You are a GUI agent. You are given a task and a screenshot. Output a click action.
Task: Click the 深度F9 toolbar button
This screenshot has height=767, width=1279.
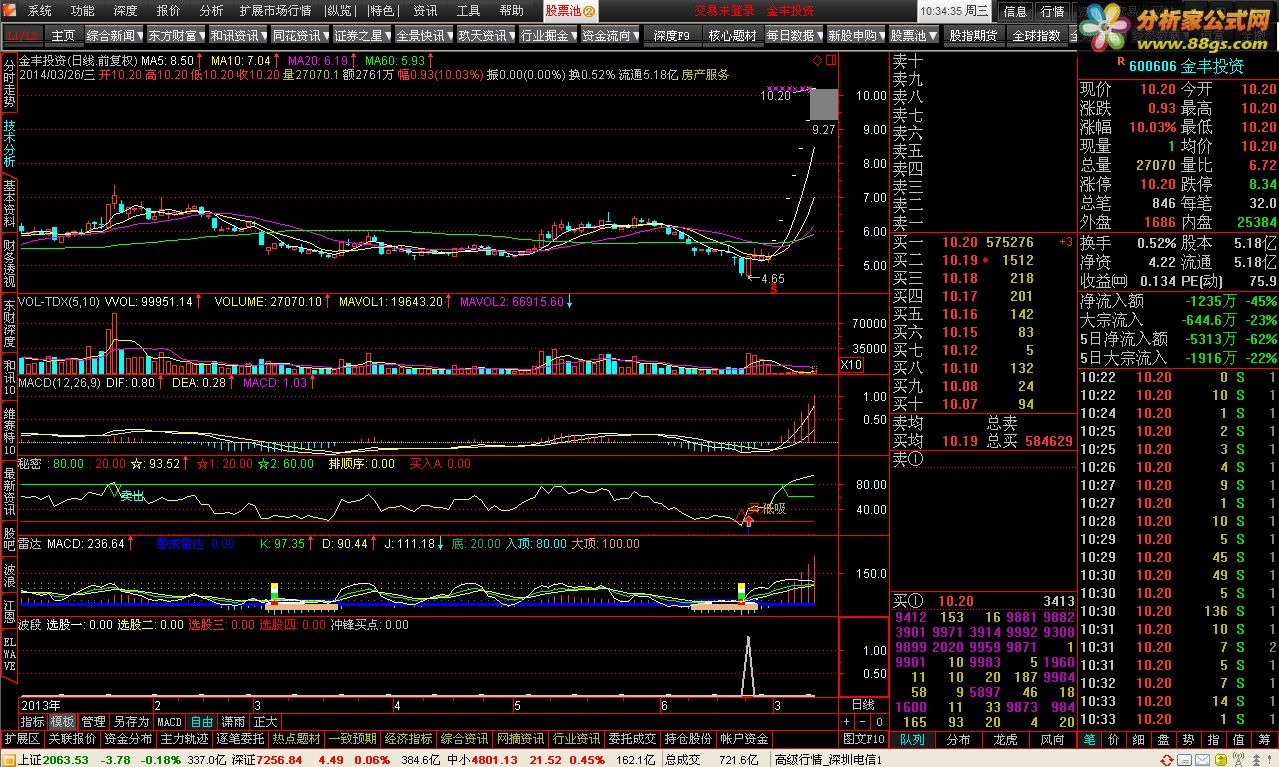coord(672,35)
